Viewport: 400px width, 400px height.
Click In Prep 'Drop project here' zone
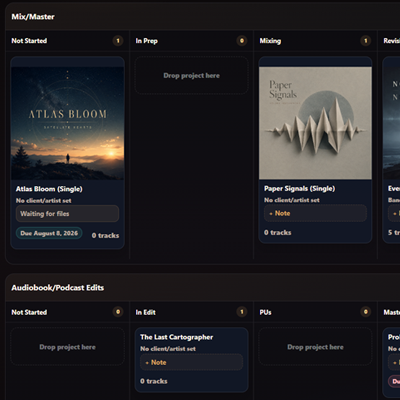191,75
